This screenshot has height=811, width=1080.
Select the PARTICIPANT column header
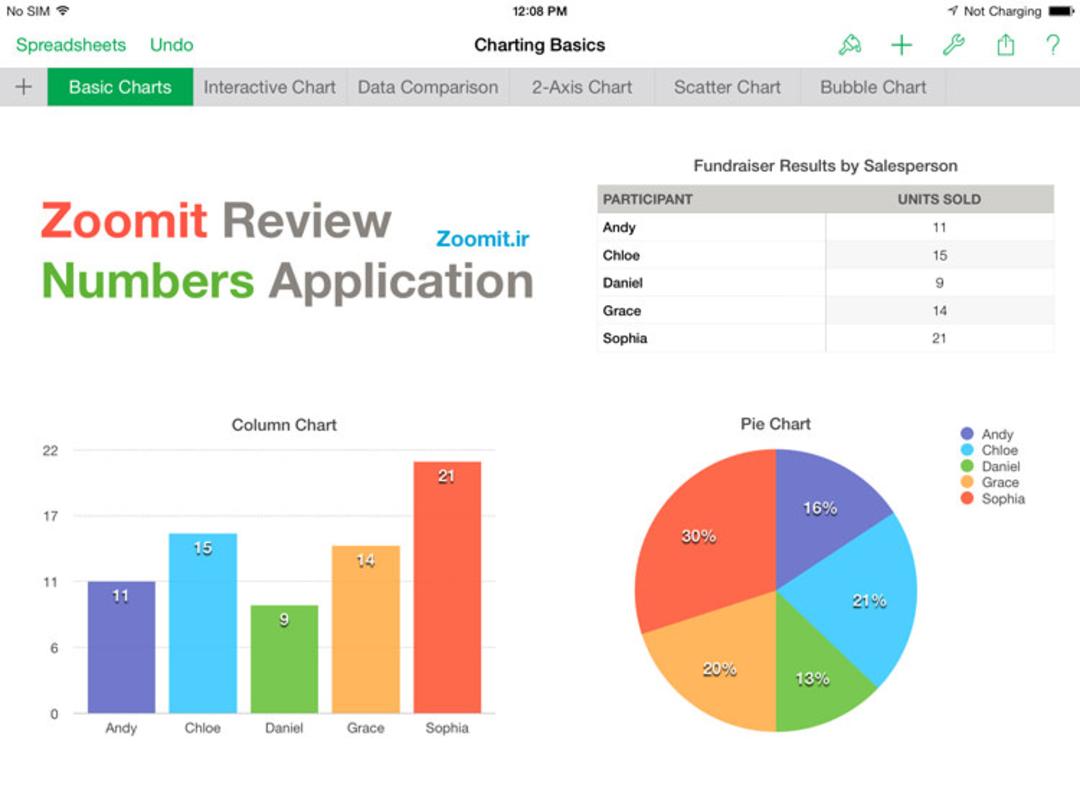(712, 199)
